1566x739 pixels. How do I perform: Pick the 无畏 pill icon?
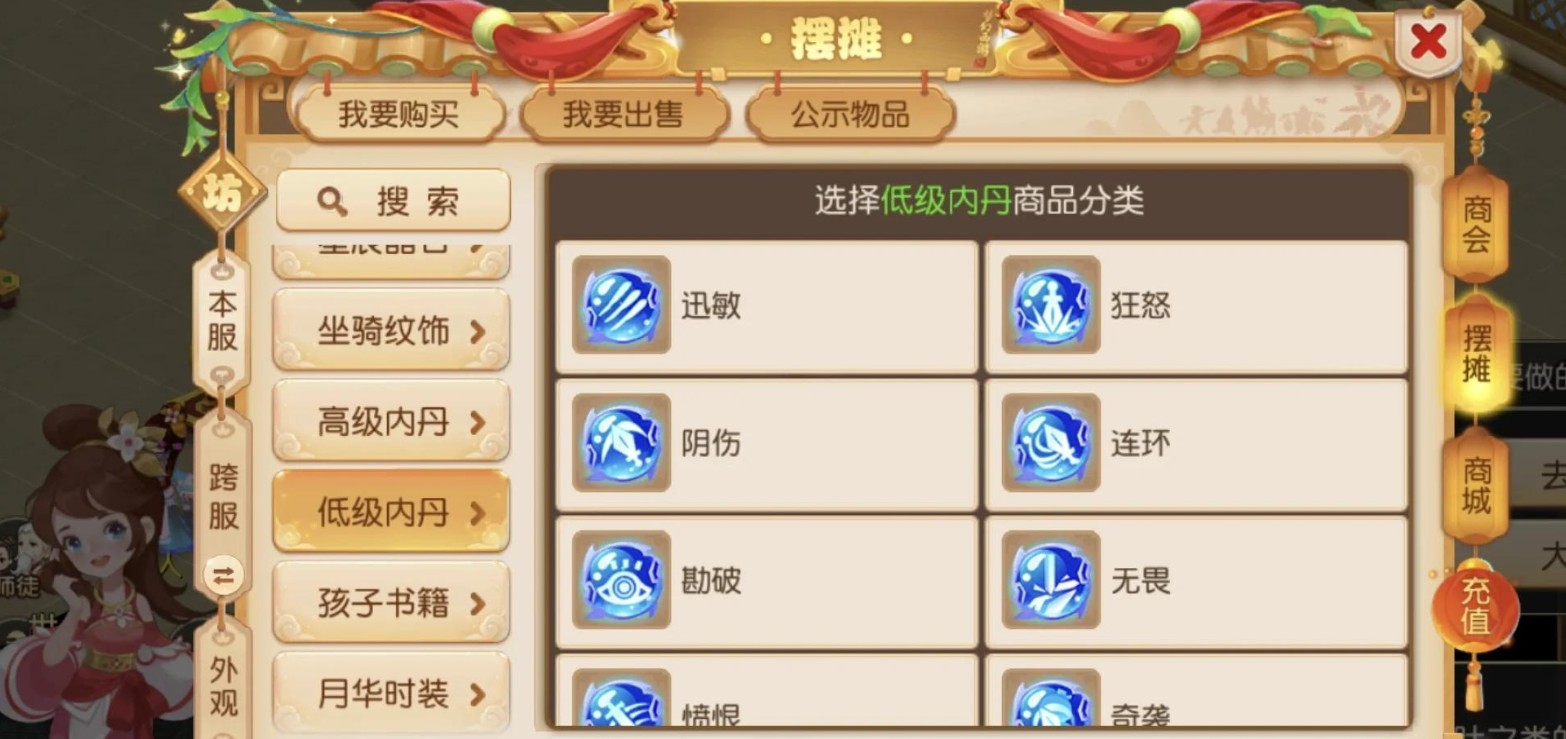click(x=1051, y=580)
